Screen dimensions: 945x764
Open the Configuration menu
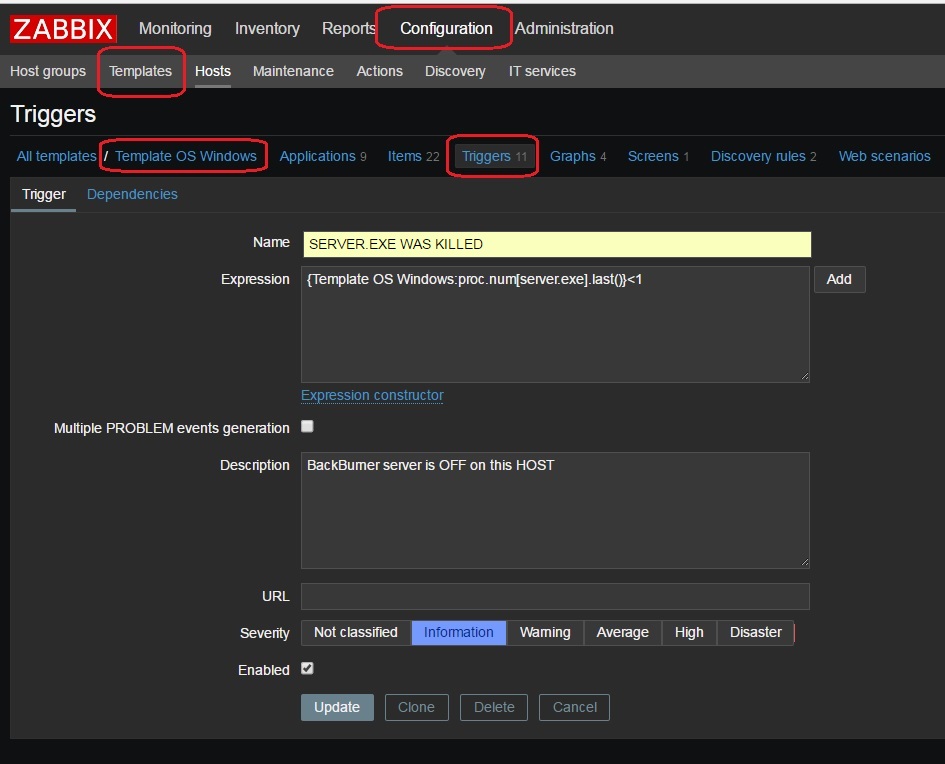(446, 28)
